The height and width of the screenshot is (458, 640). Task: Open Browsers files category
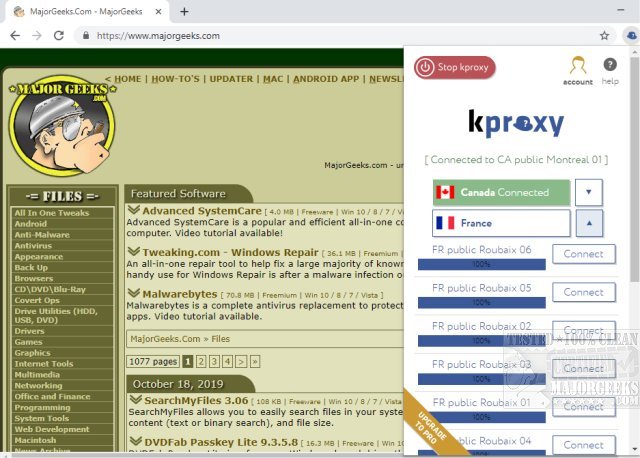[x=34, y=278]
